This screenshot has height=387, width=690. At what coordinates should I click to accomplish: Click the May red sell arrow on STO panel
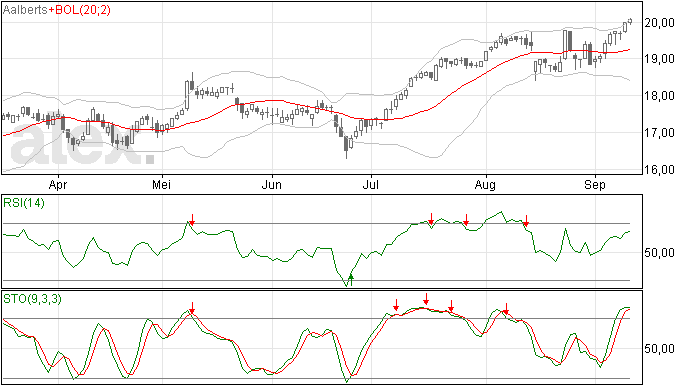coord(192,308)
